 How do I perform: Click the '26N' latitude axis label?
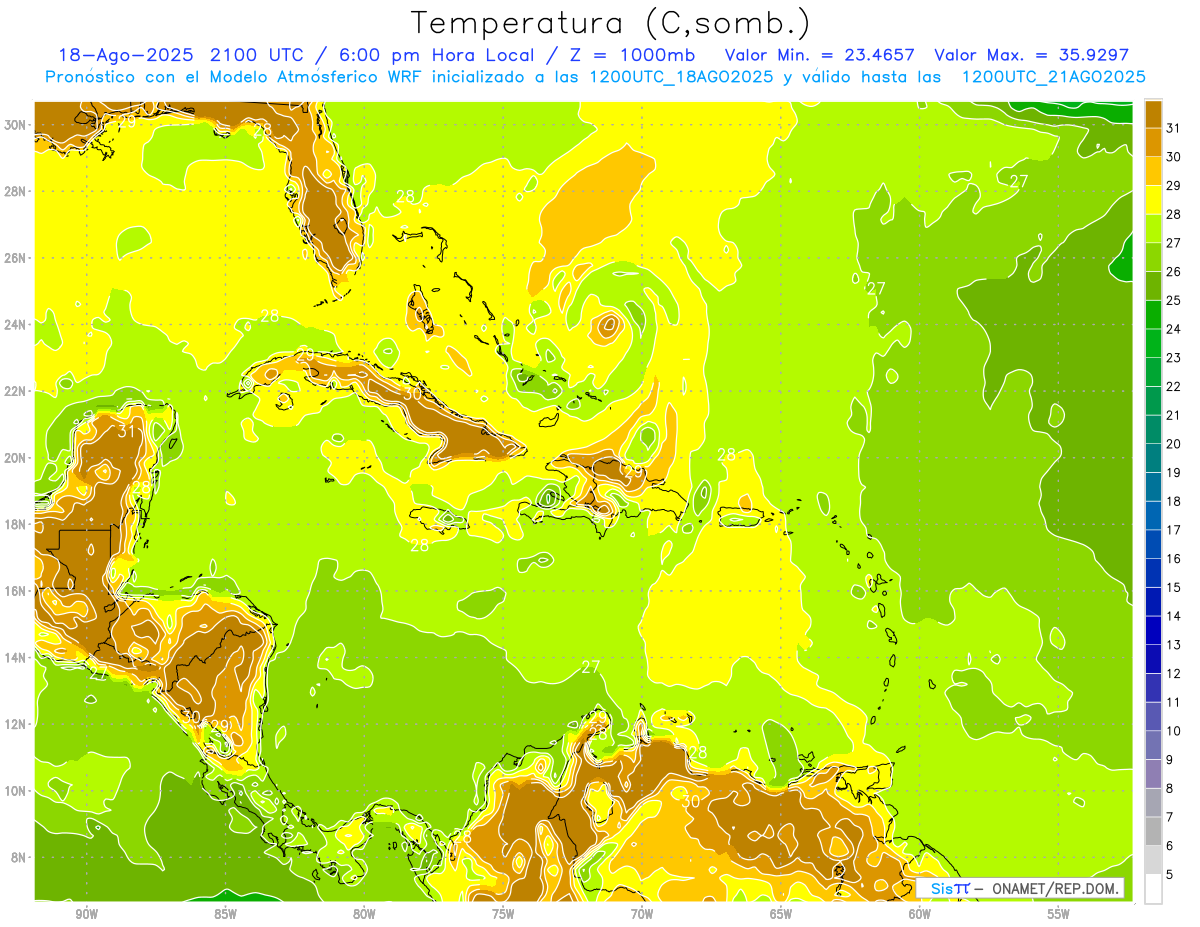[x=15, y=258]
